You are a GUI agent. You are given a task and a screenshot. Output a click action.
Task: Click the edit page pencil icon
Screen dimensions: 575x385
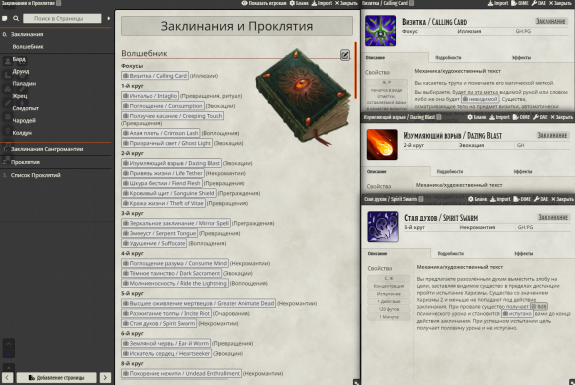click(x=344, y=55)
